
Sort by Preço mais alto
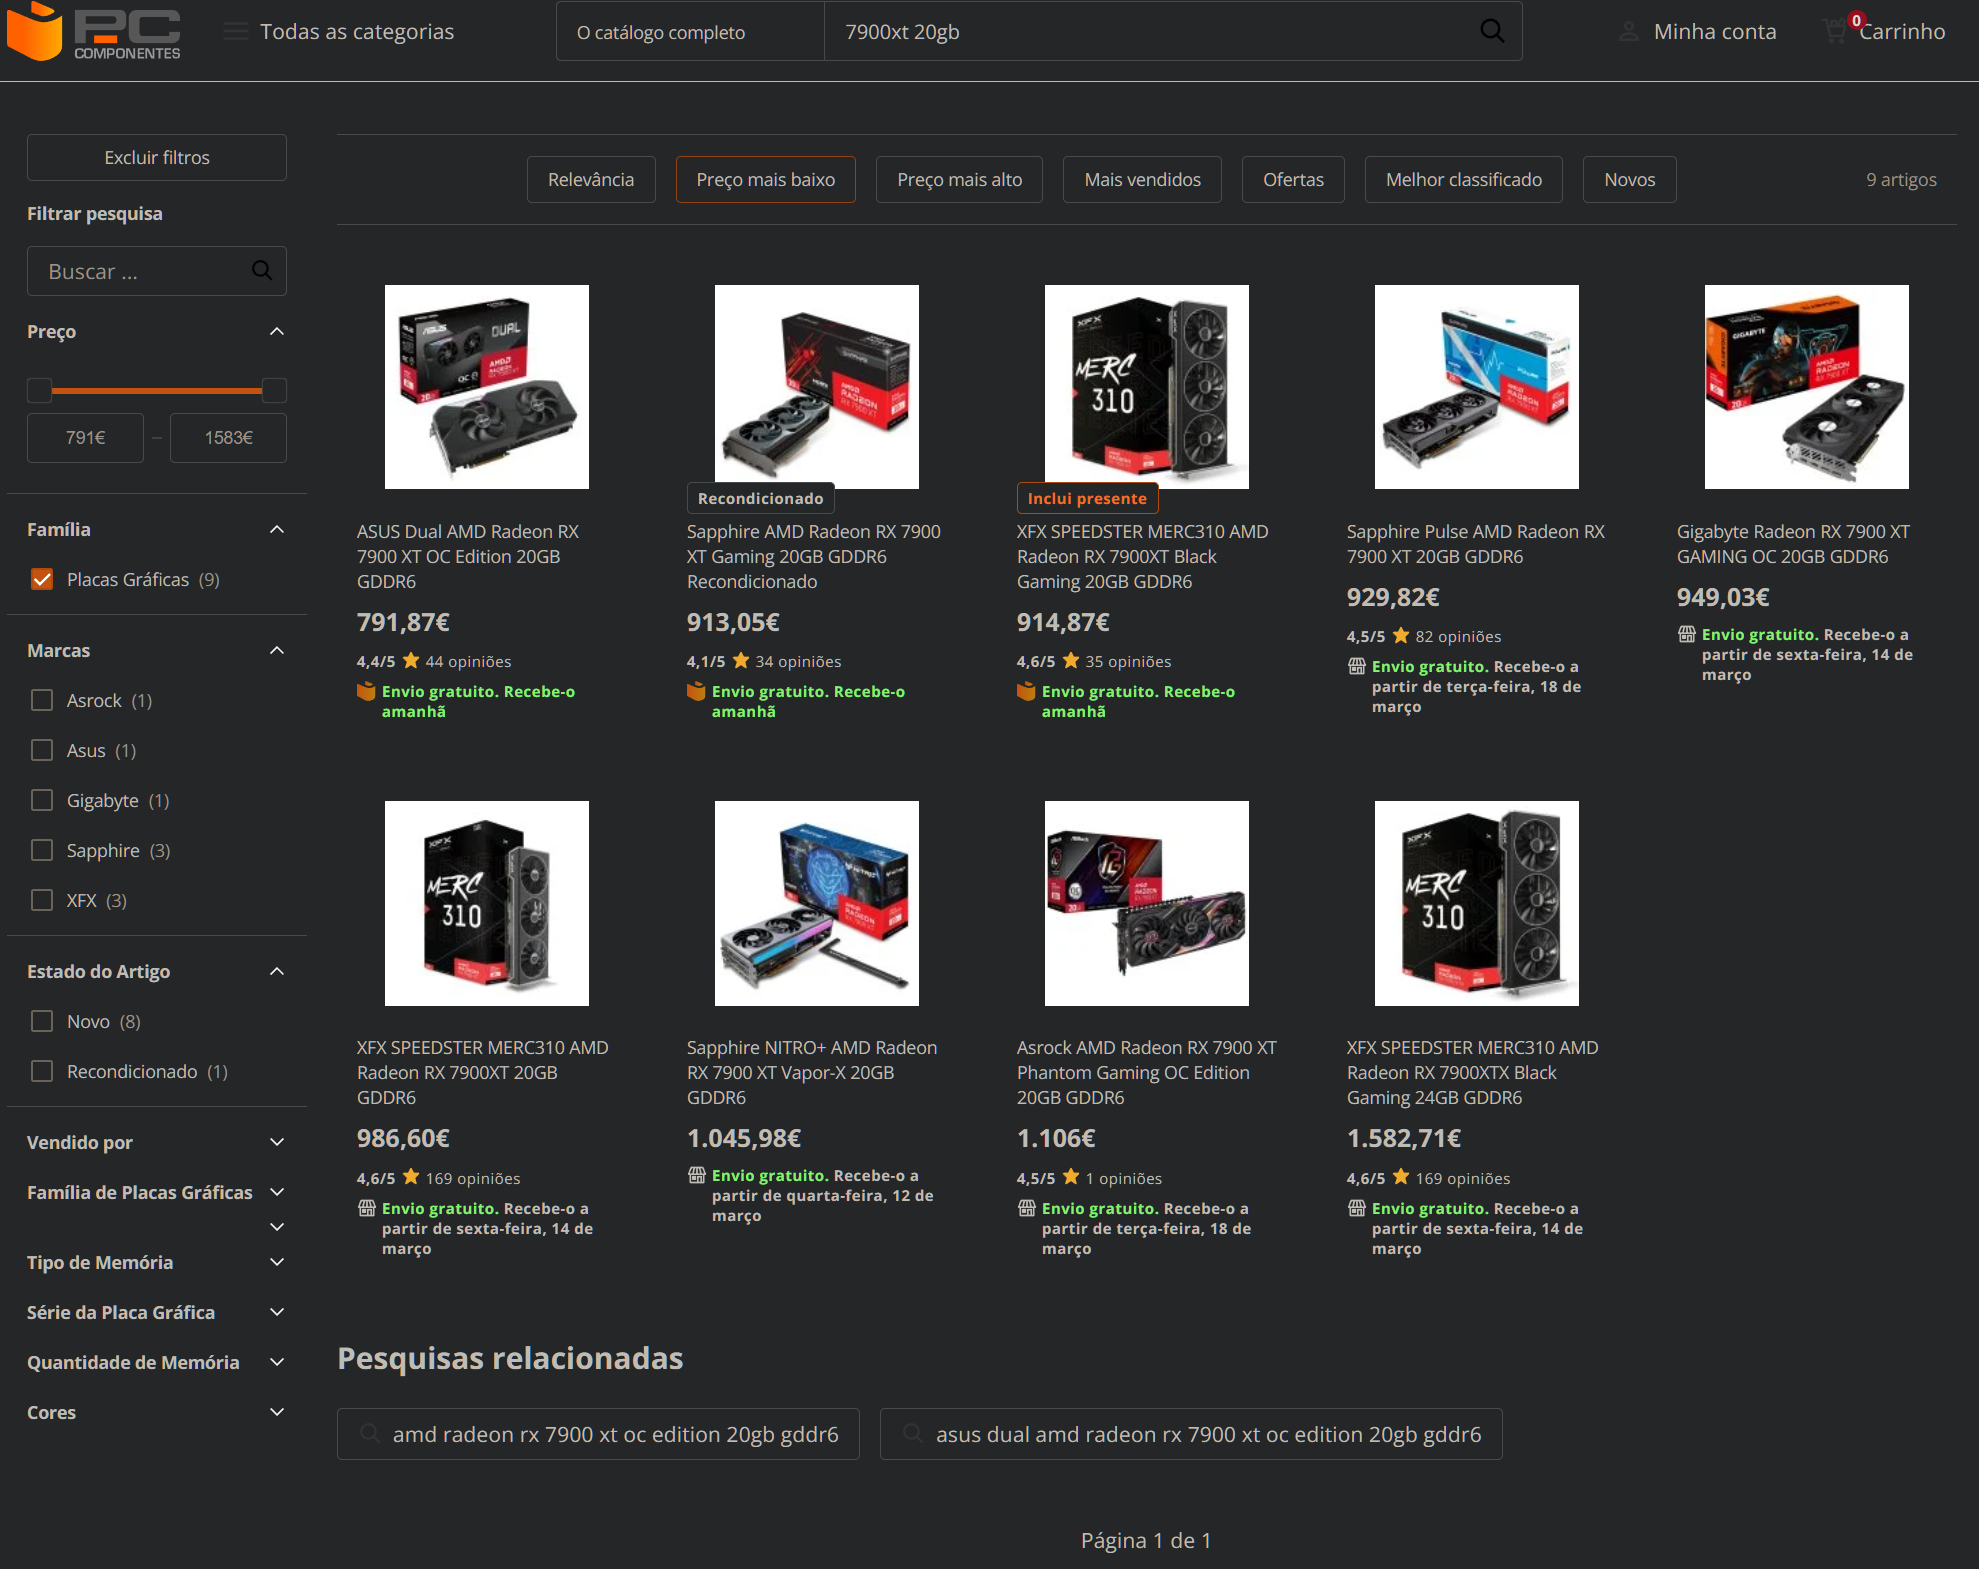coord(959,179)
